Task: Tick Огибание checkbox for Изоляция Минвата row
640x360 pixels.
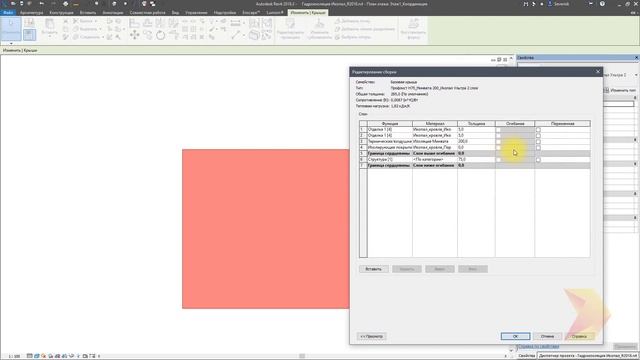Action: pos(498,142)
